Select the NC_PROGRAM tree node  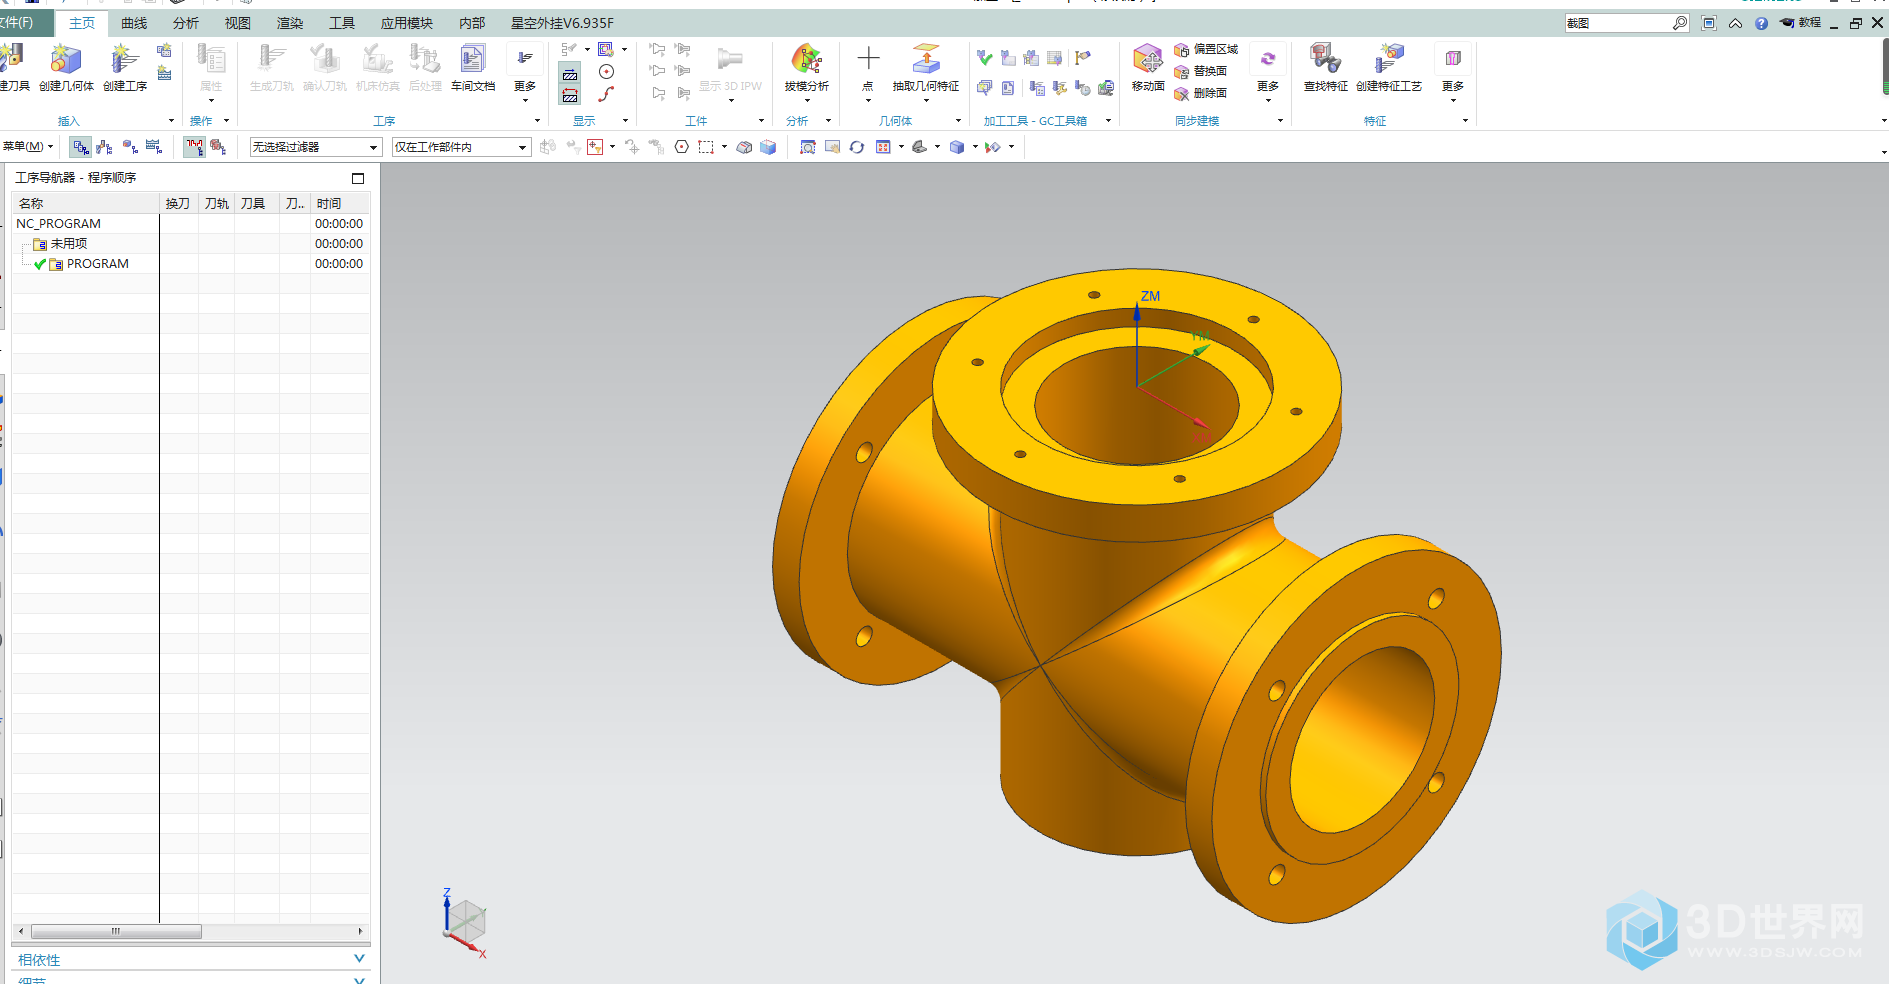click(x=59, y=224)
